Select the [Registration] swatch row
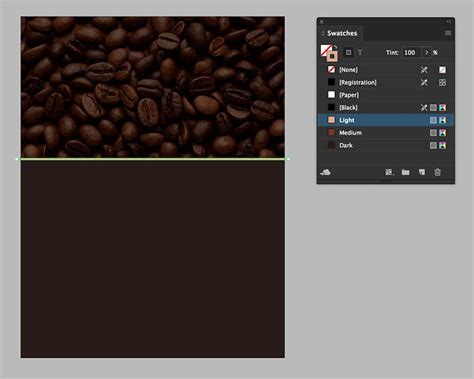 pyautogui.click(x=386, y=82)
